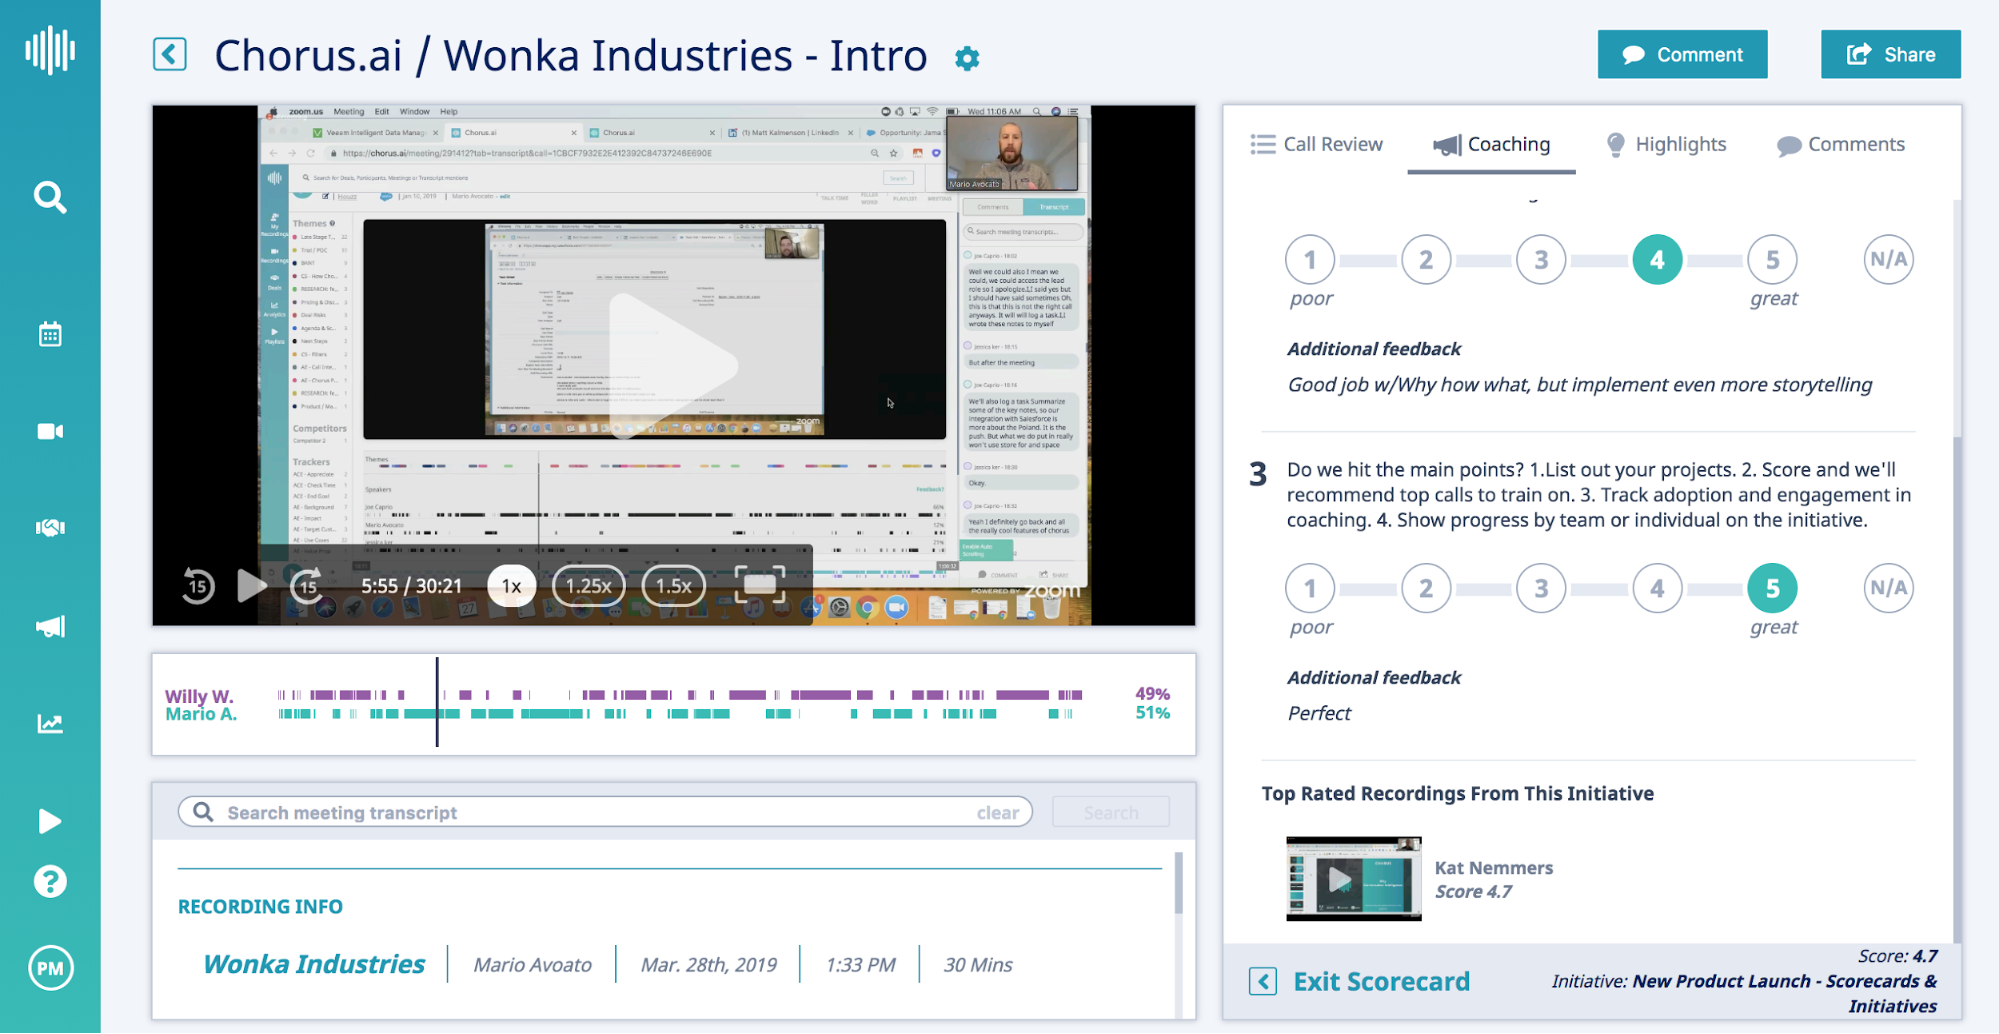The width and height of the screenshot is (1999, 1034).
Task: Click the 'Perfect' additional feedback text
Action: (1319, 713)
